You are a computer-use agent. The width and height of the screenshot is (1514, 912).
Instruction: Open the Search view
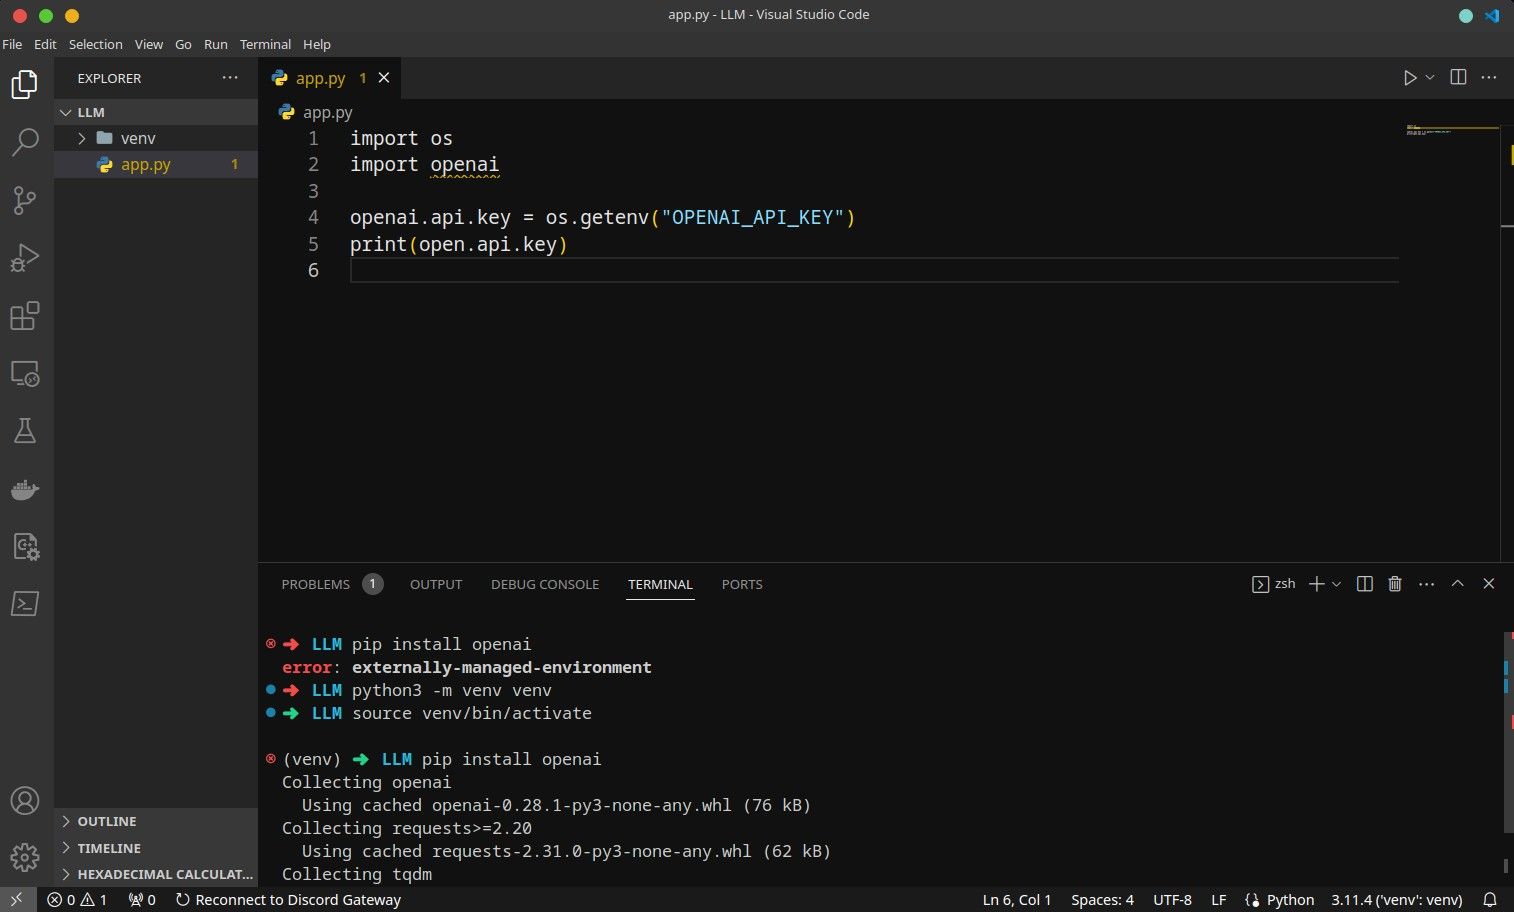25,142
